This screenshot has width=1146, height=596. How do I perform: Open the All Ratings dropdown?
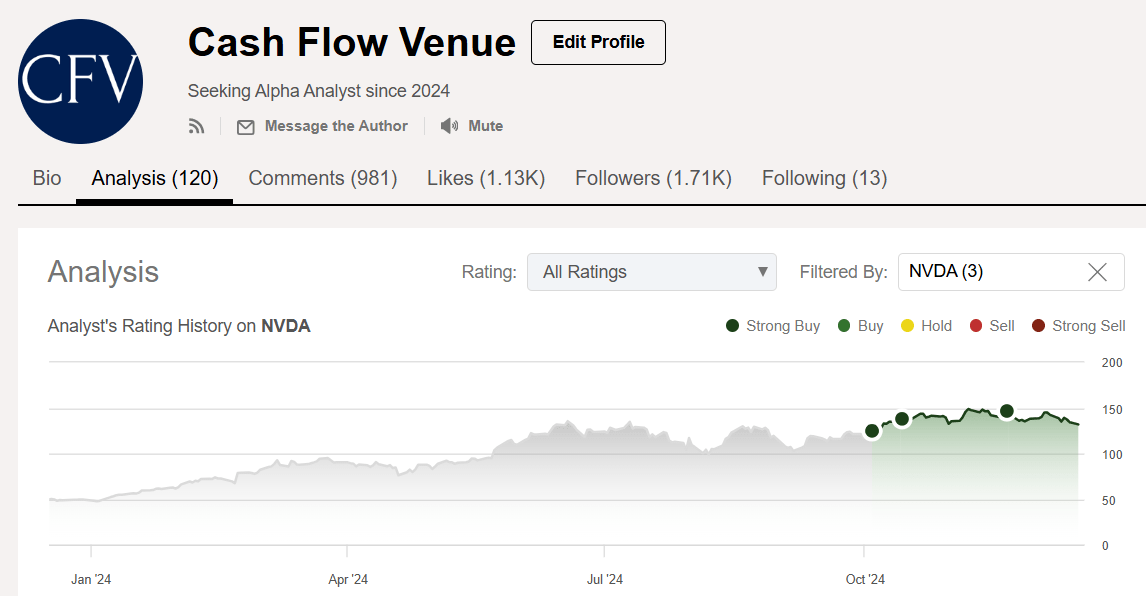pos(651,272)
